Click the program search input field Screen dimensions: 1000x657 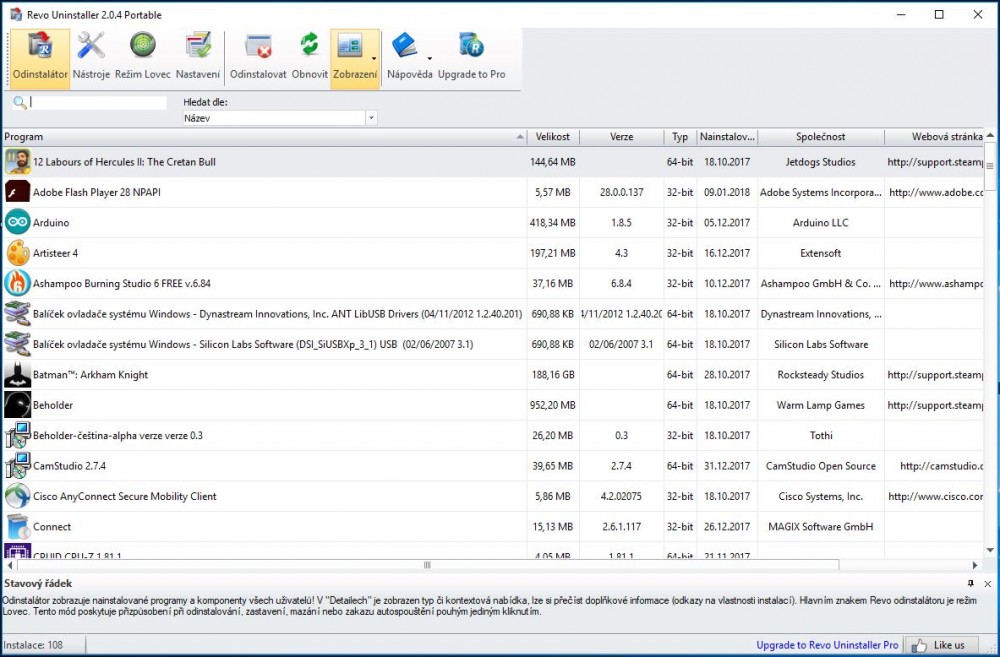tap(97, 102)
